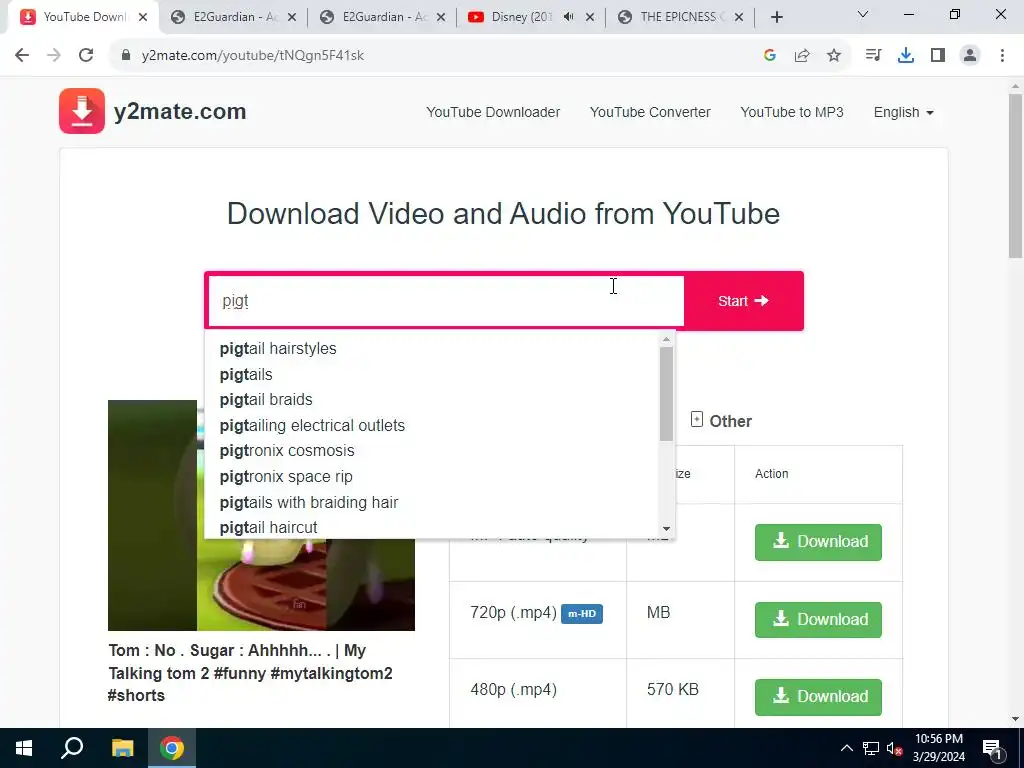Open Windows taskbar search
The image size is (1024, 768).
coord(72,748)
